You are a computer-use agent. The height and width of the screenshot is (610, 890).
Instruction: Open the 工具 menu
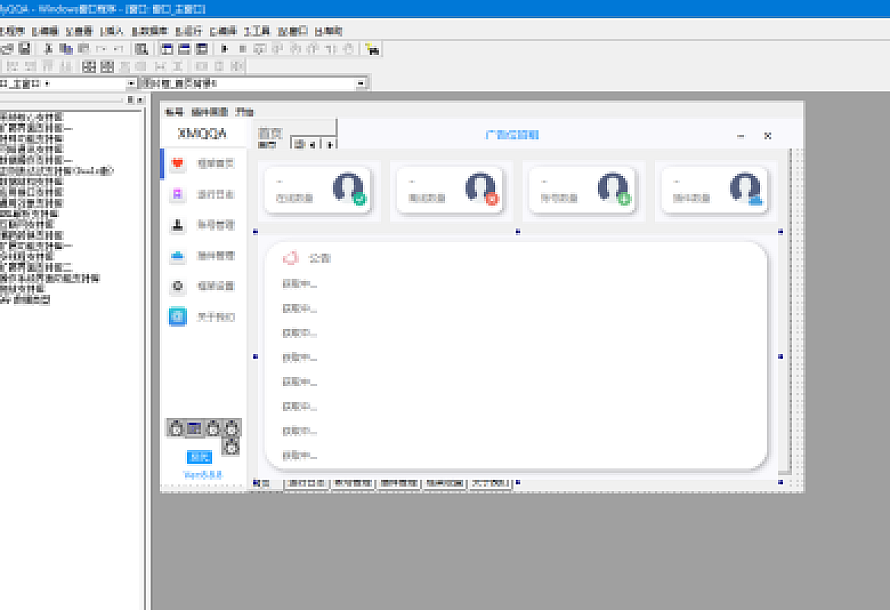pyautogui.click(x=259, y=30)
